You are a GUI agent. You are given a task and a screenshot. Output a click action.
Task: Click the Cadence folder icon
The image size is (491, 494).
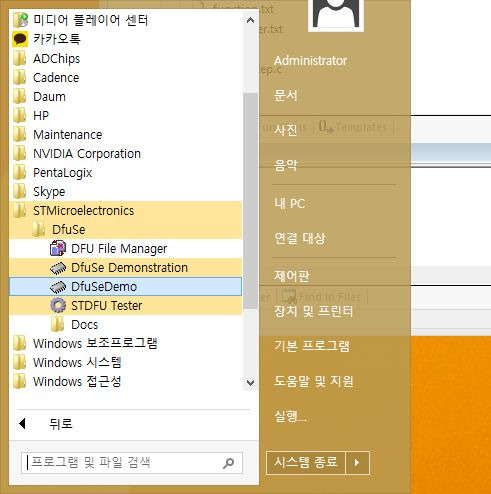pos(20,77)
